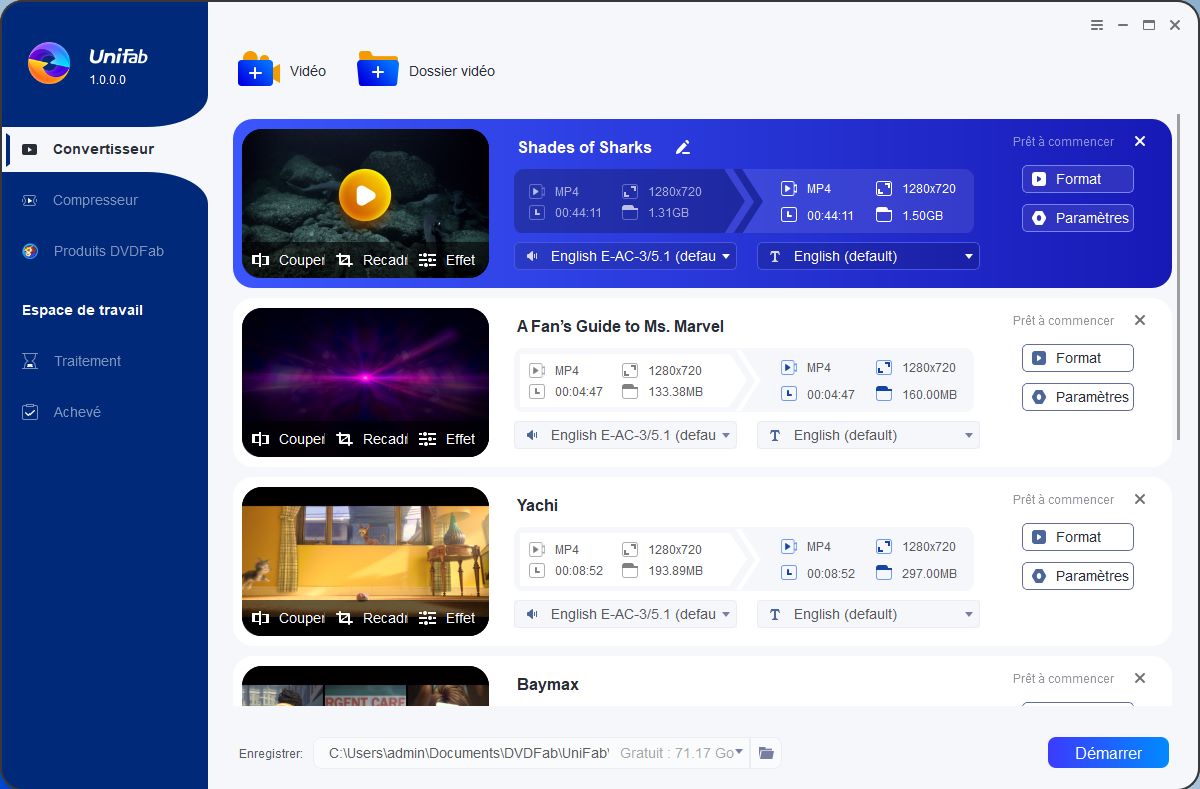Open the hamburger menu in title bar
Viewport: 1200px width, 789px height.
pos(1097,25)
